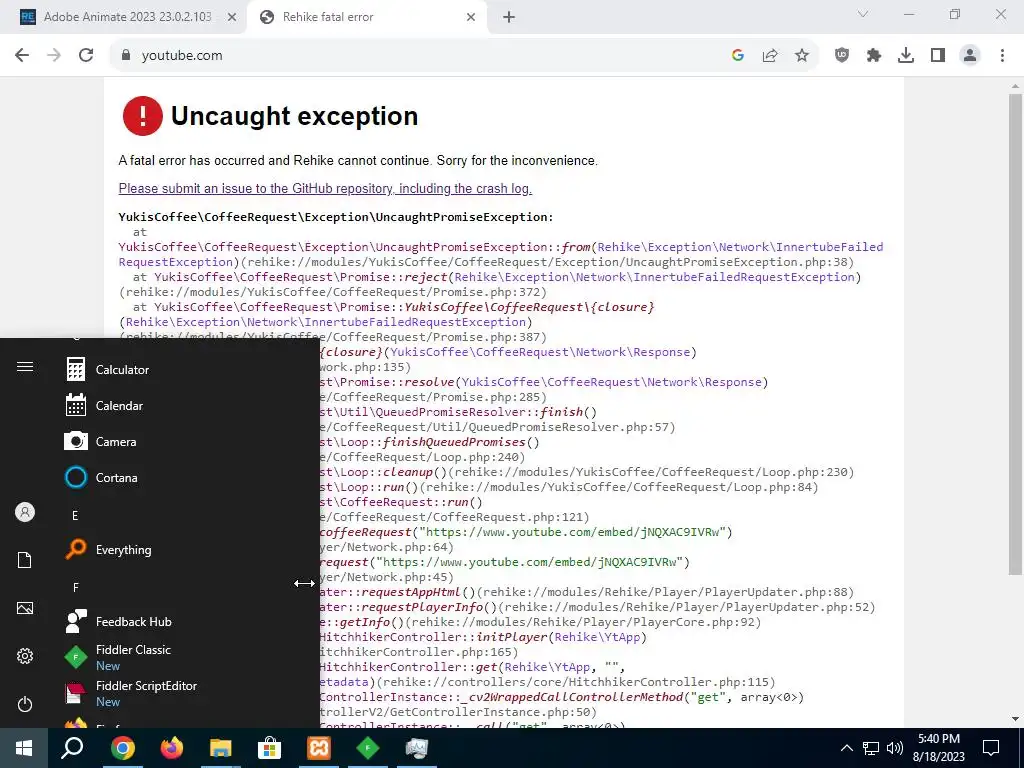Click the Power button in Start
This screenshot has height=768, width=1024.
(25, 704)
